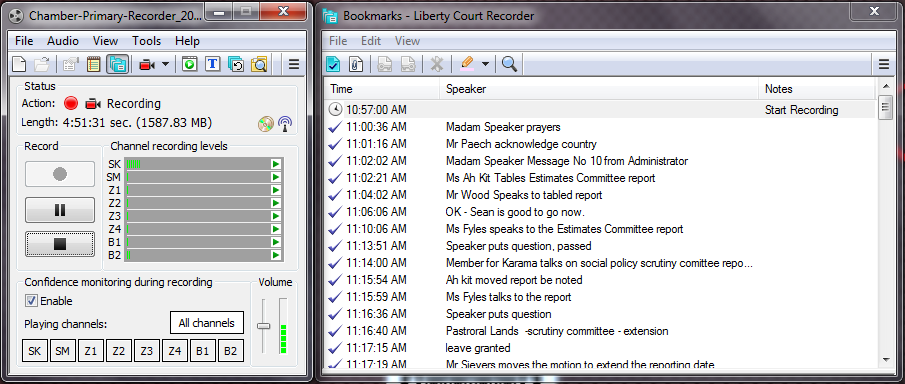Open the Tools menu
The width and height of the screenshot is (905, 384).
click(x=147, y=41)
